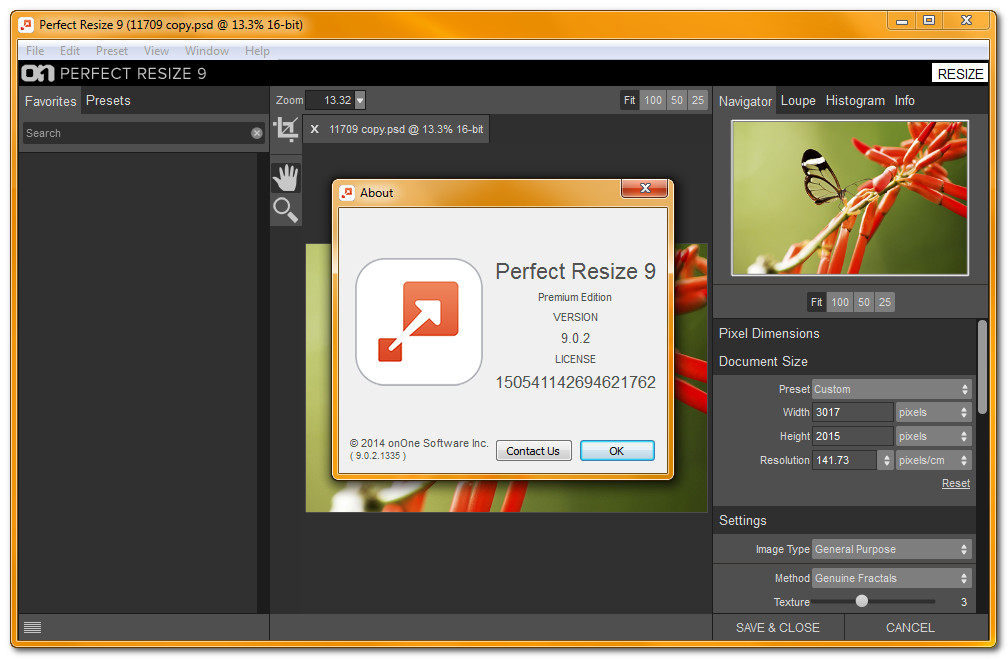Set Navigator zoom to 100

[x=840, y=302]
